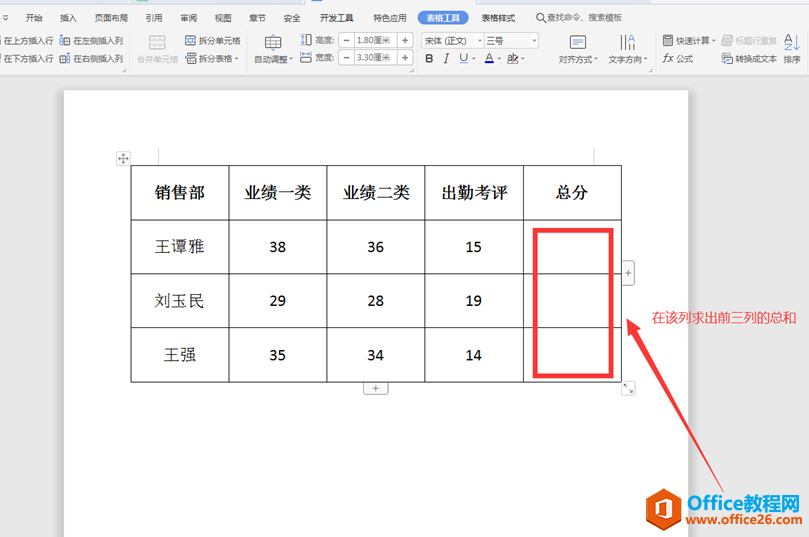Toggle Bold formatting
The height and width of the screenshot is (537, 809).
[x=429, y=59]
